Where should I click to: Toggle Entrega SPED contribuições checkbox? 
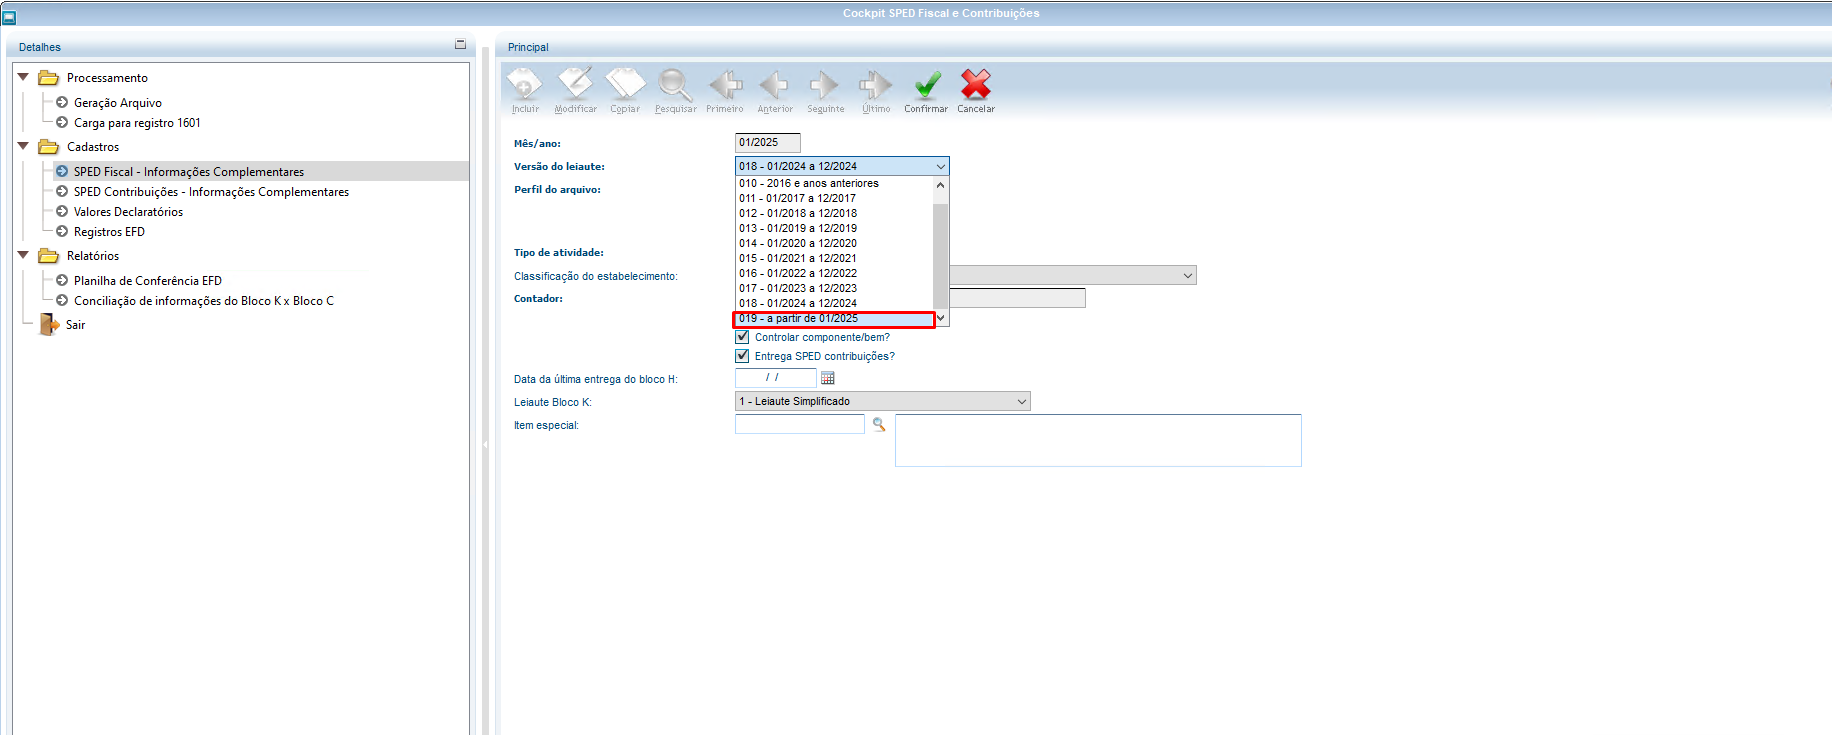(742, 356)
